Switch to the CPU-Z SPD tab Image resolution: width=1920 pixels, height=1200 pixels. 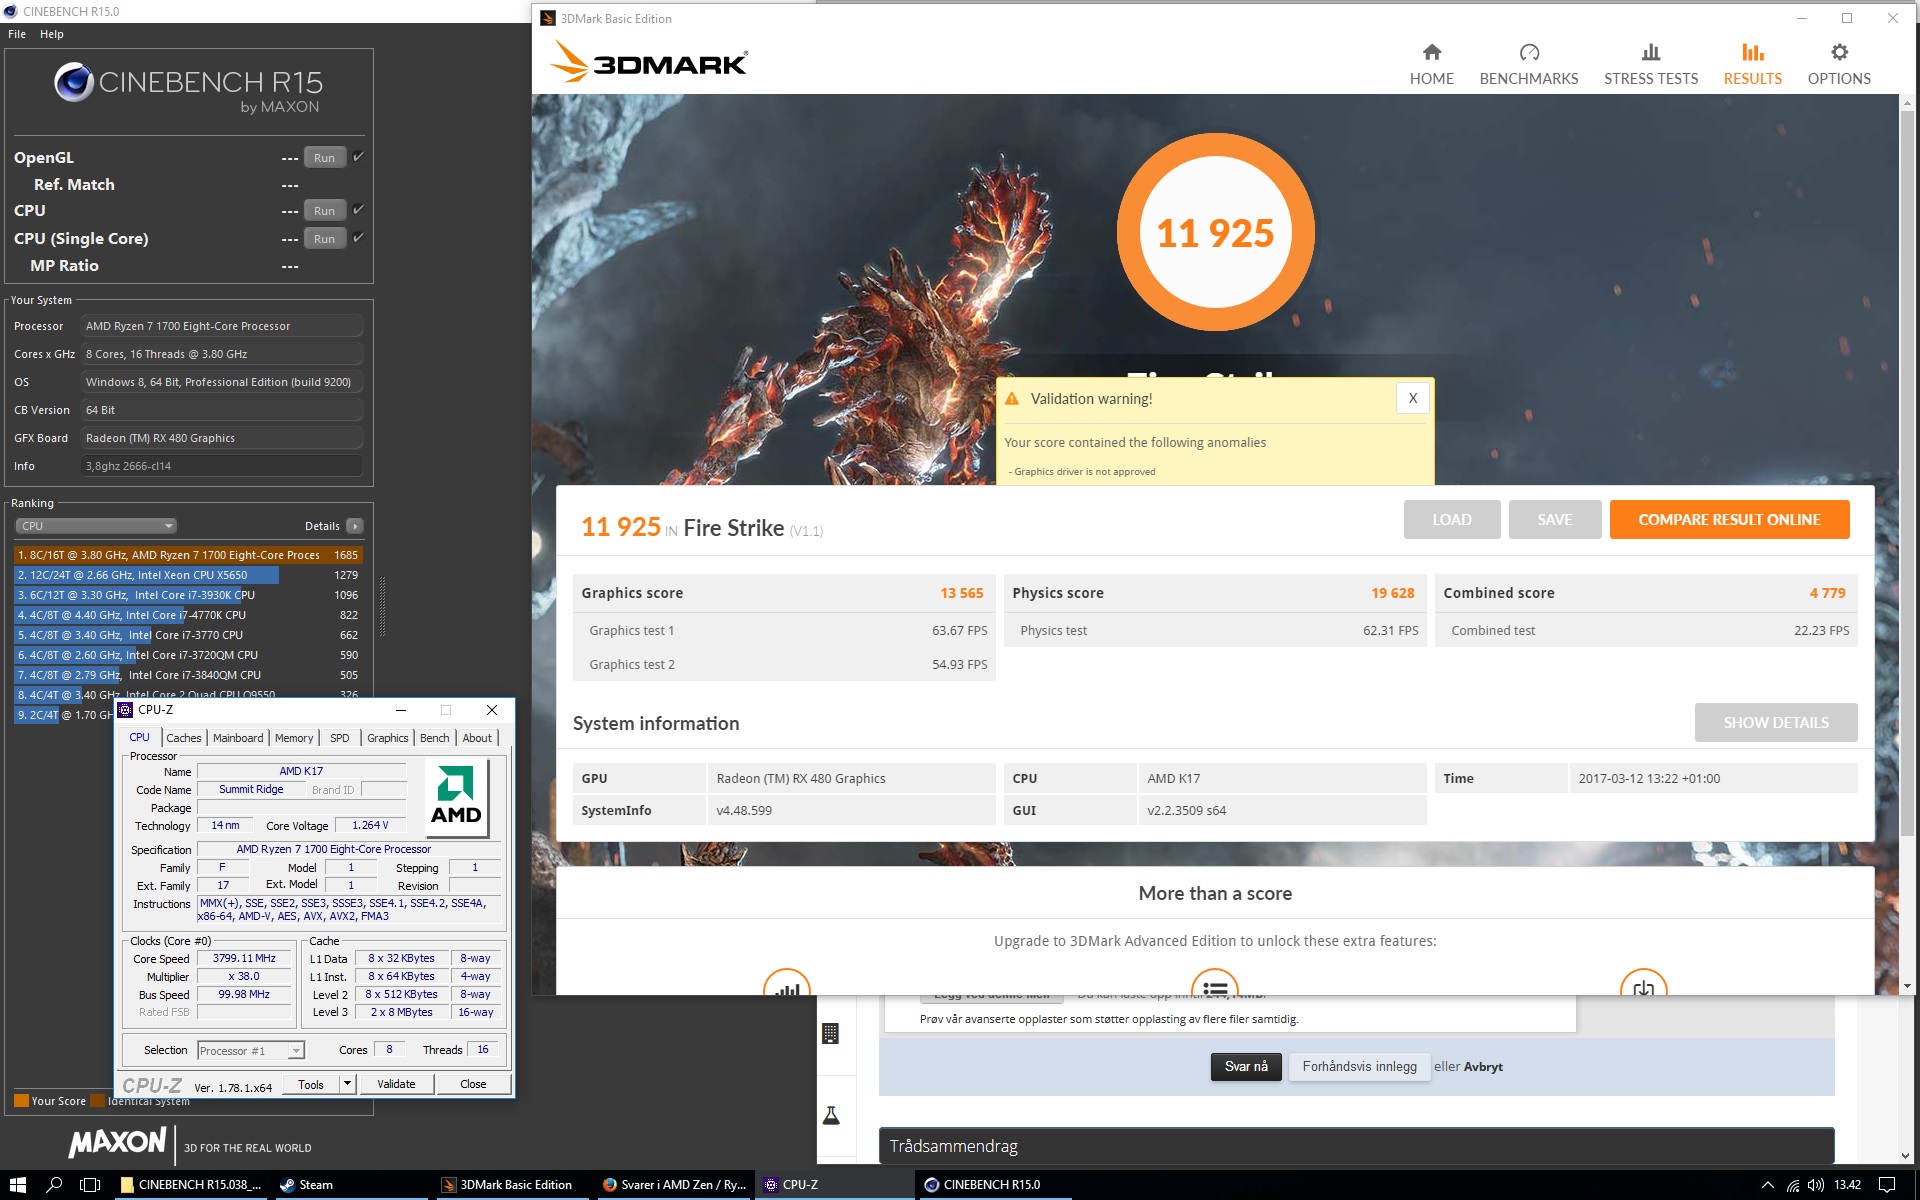tap(340, 738)
